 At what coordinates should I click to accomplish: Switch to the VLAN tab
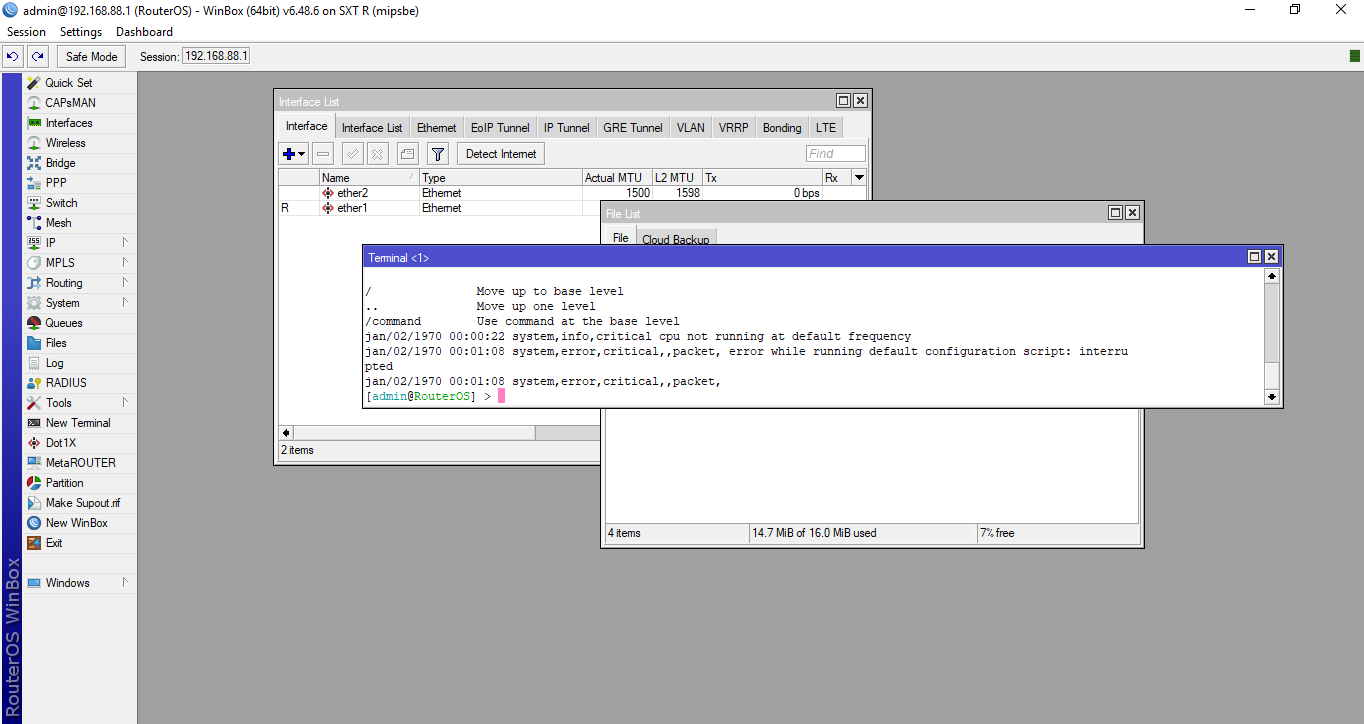pyautogui.click(x=690, y=128)
